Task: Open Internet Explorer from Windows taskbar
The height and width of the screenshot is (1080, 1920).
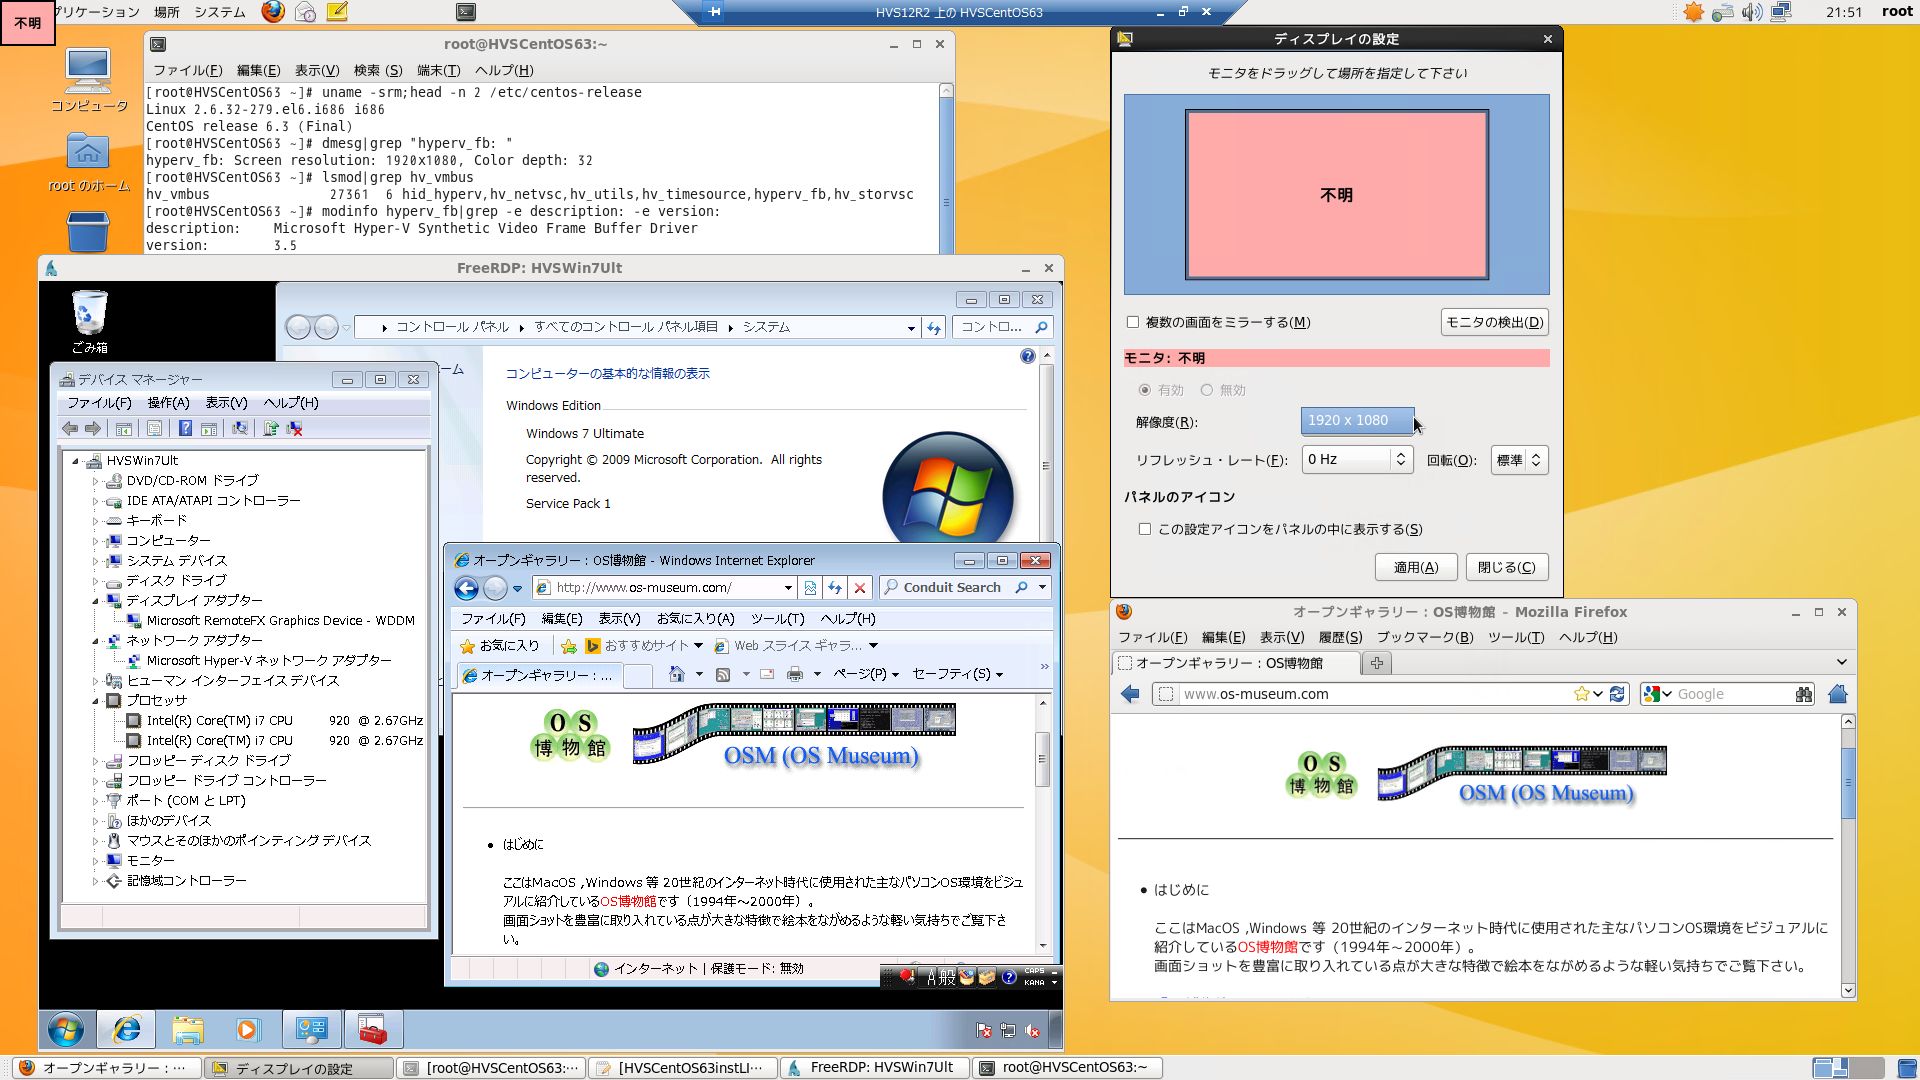Action: click(x=127, y=1029)
